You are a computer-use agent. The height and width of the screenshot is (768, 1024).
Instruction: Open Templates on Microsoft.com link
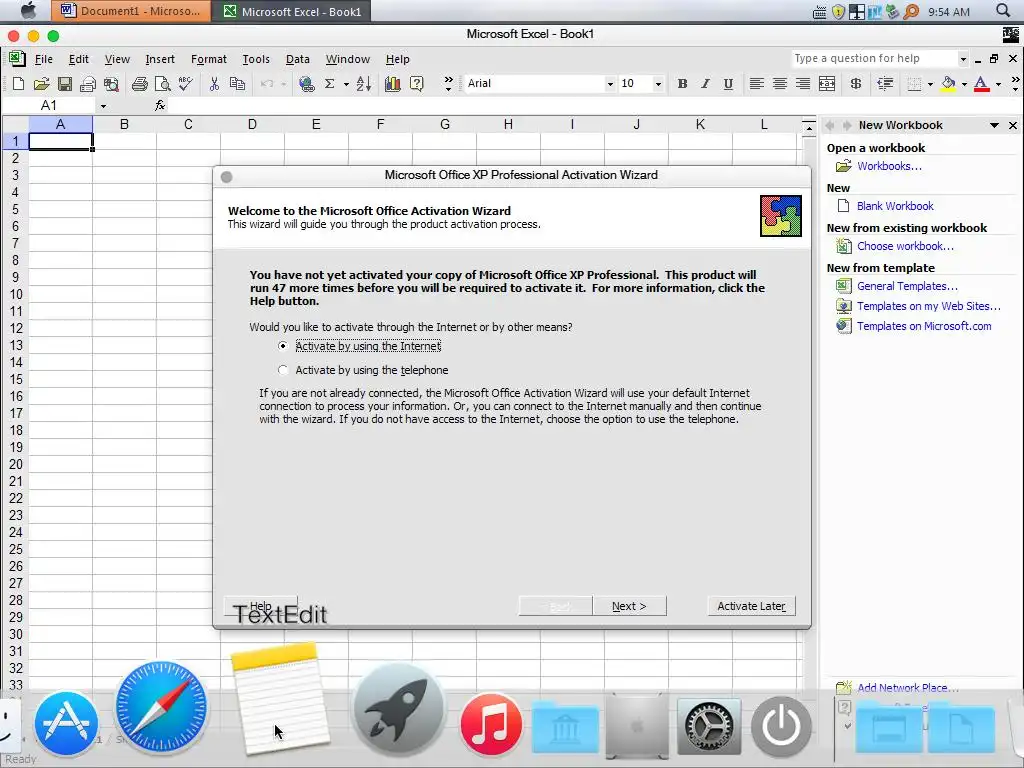[924, 326]
